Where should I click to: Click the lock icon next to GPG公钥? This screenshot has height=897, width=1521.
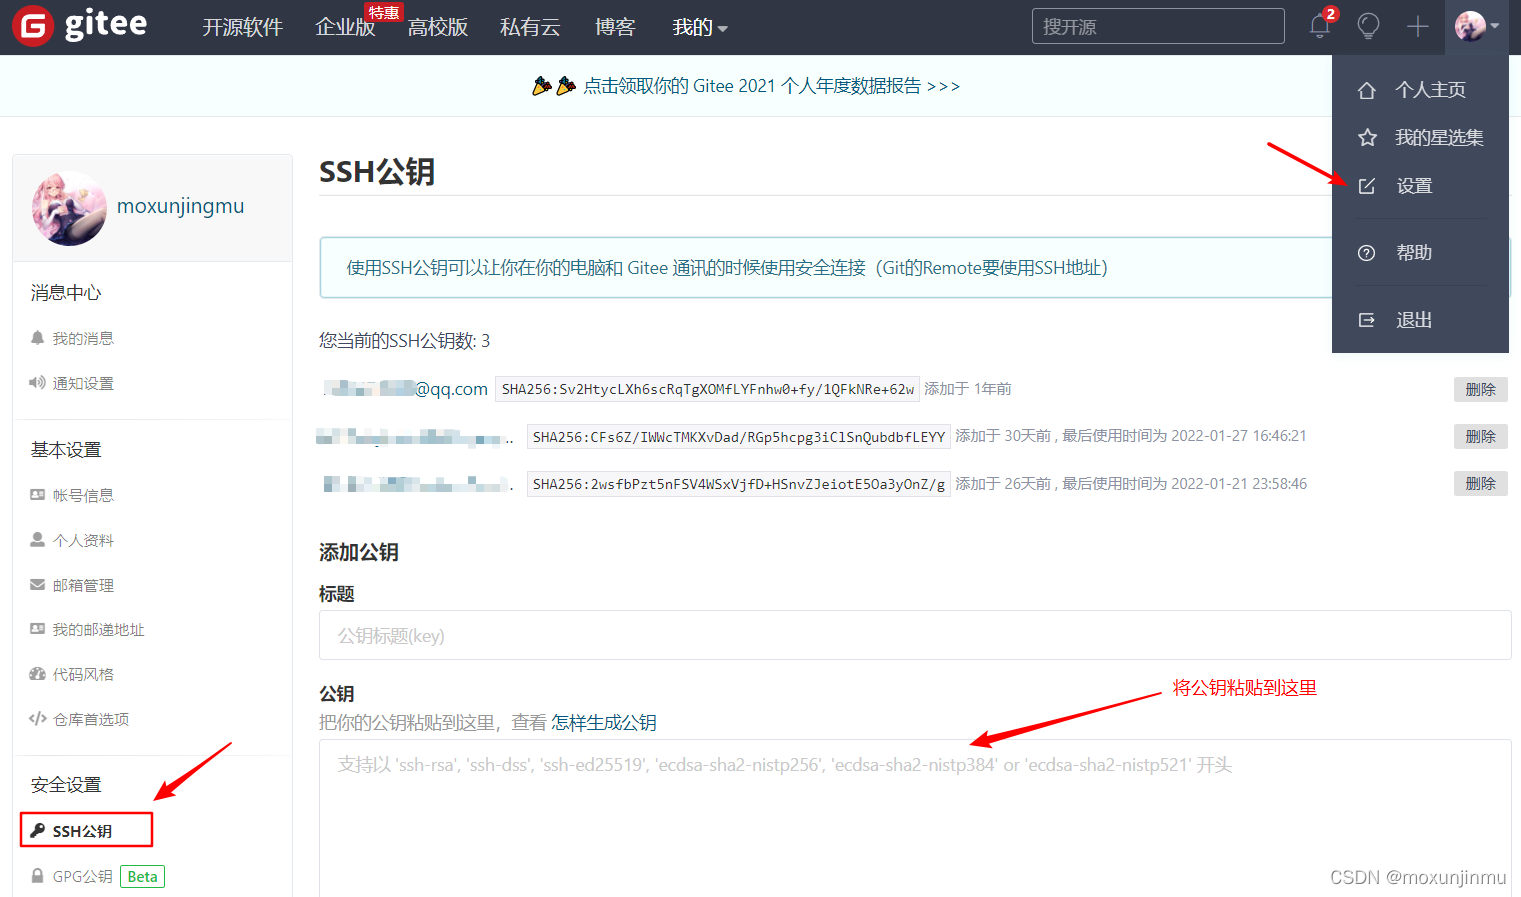click(x=38, y=876)
